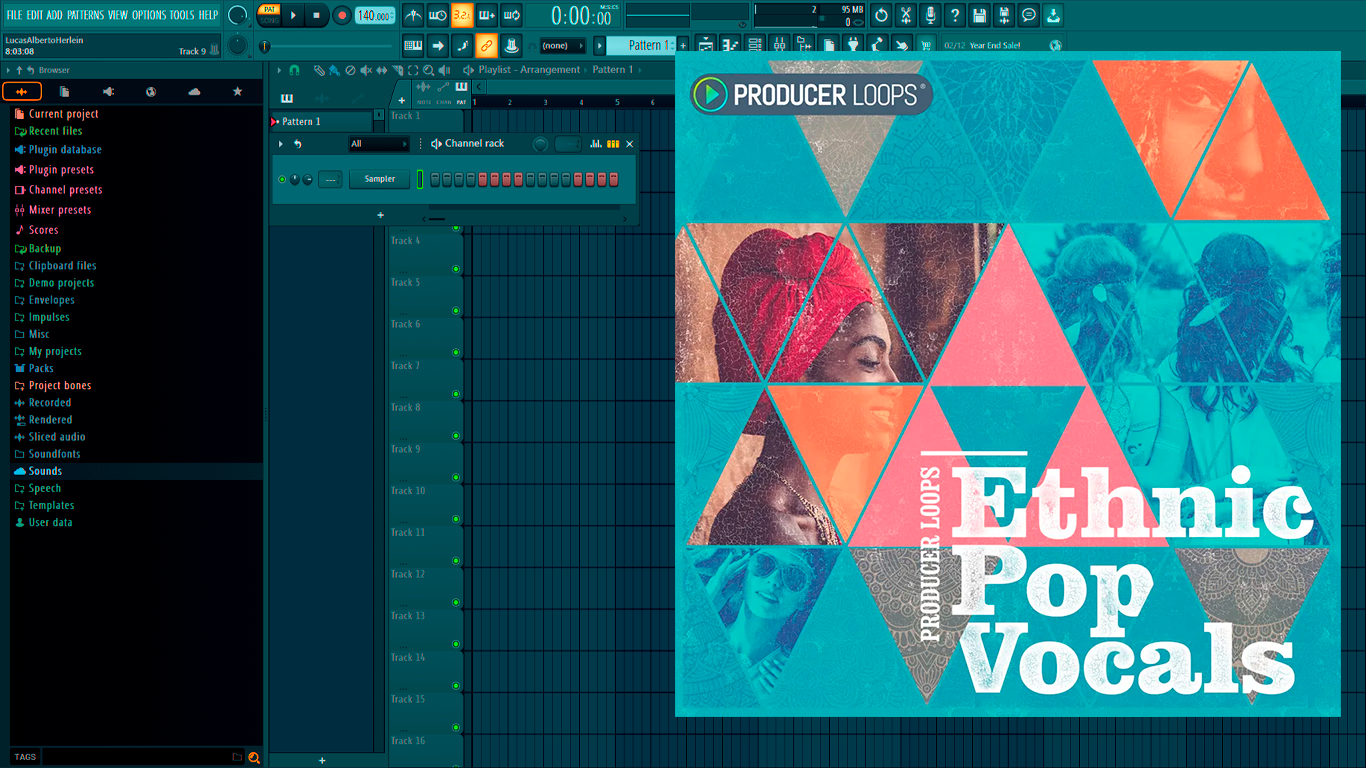This screenshot has width=1366, height=768.
Task: Toggle PAT/SONG mode switch
Action: coord(269,15)
